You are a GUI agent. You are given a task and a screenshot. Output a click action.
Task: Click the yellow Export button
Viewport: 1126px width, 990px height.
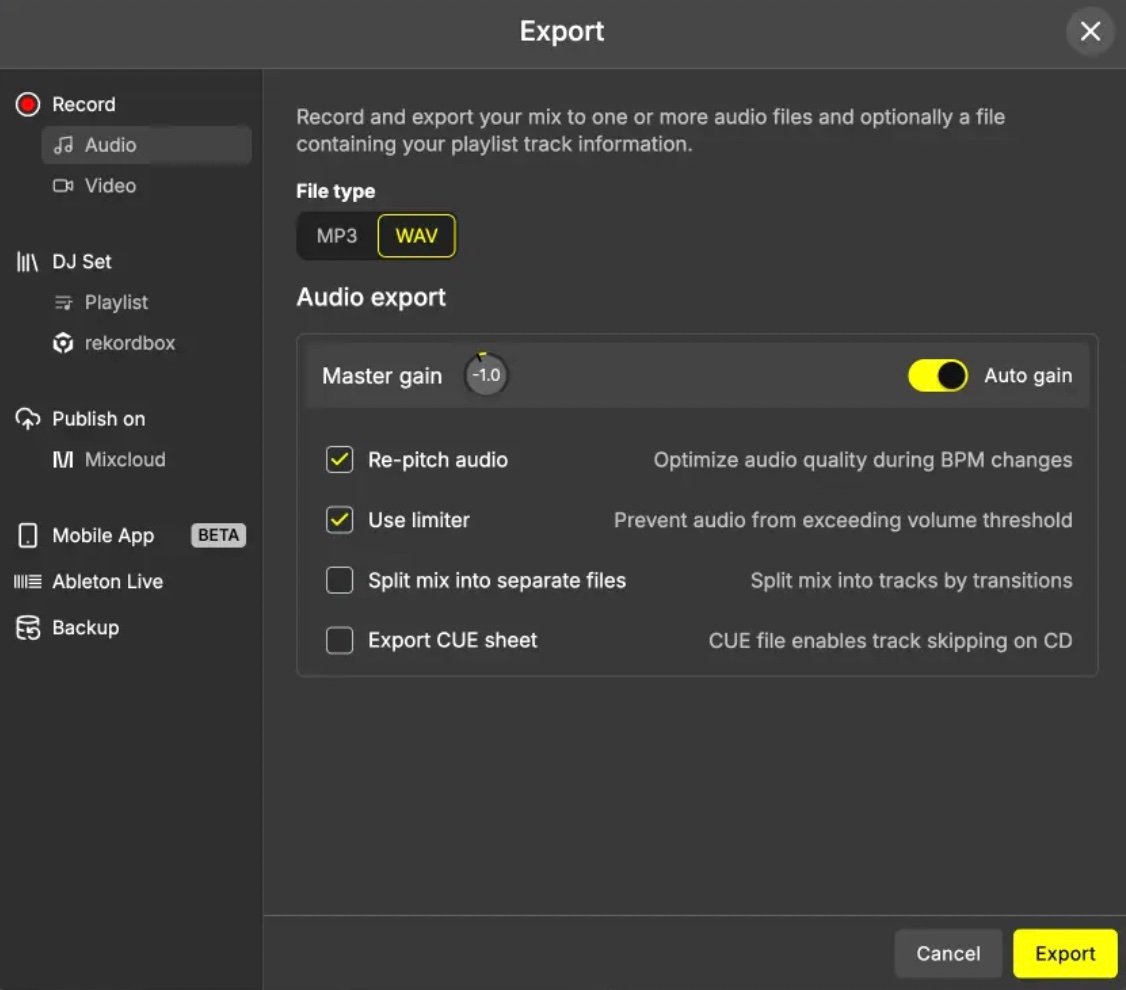coord(1065,953)
